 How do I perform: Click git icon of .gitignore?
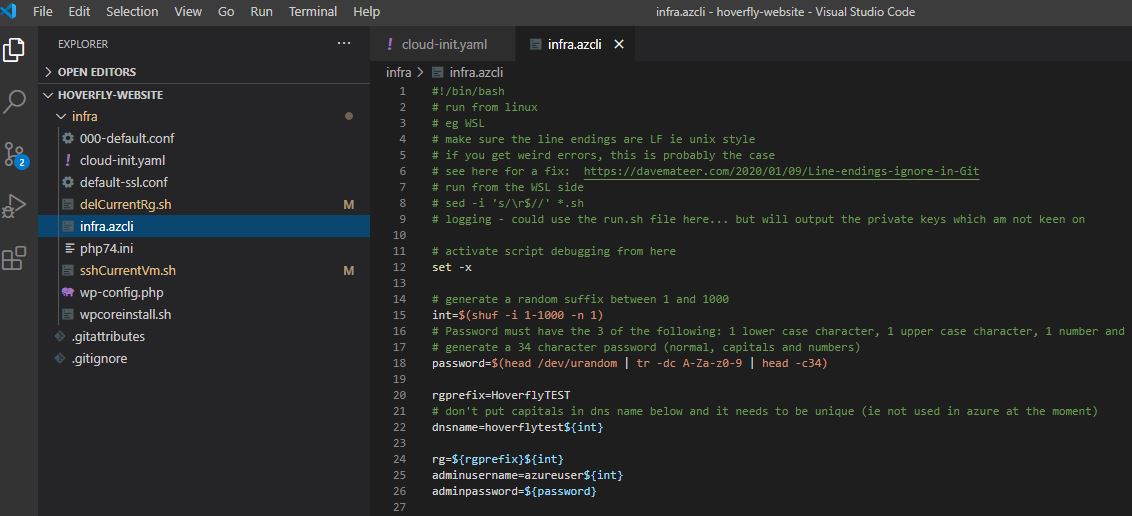(60, 359)
